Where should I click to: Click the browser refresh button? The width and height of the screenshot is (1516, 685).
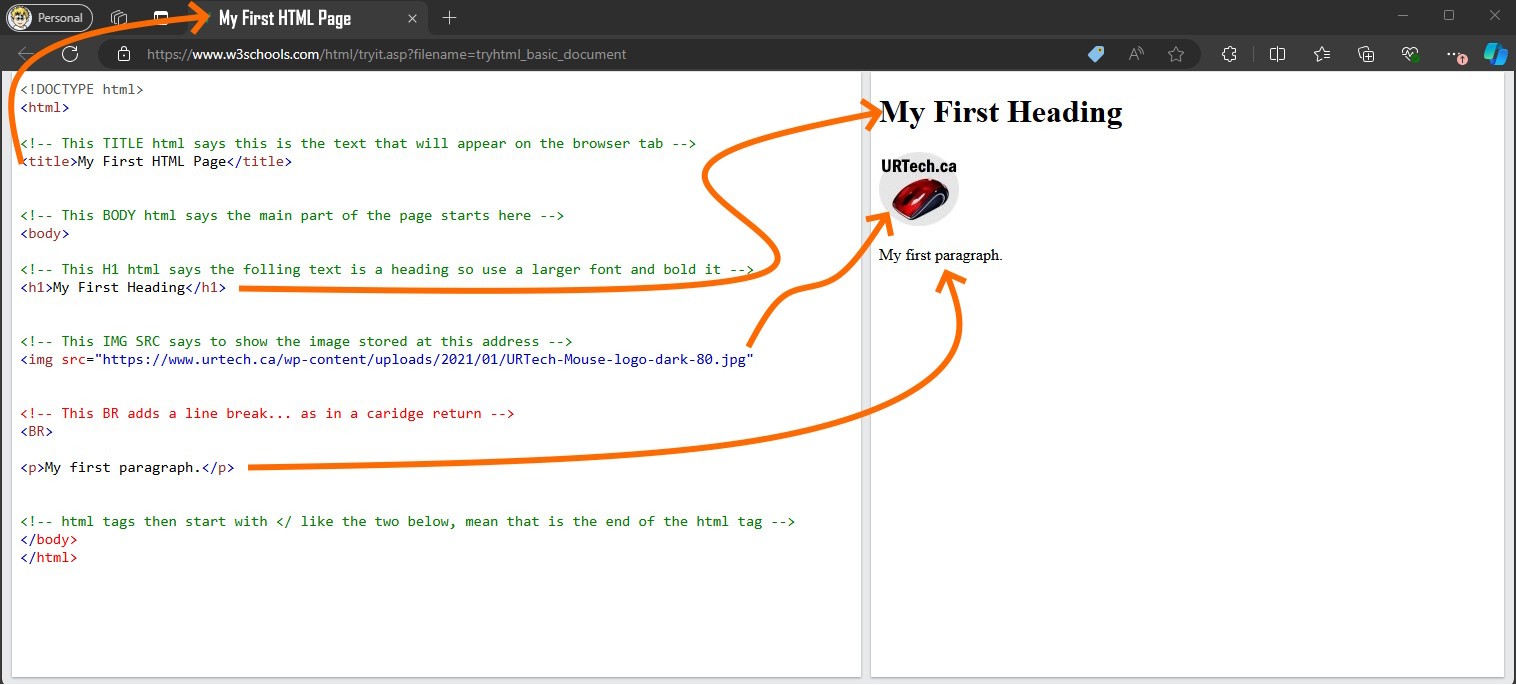[70, 54]
